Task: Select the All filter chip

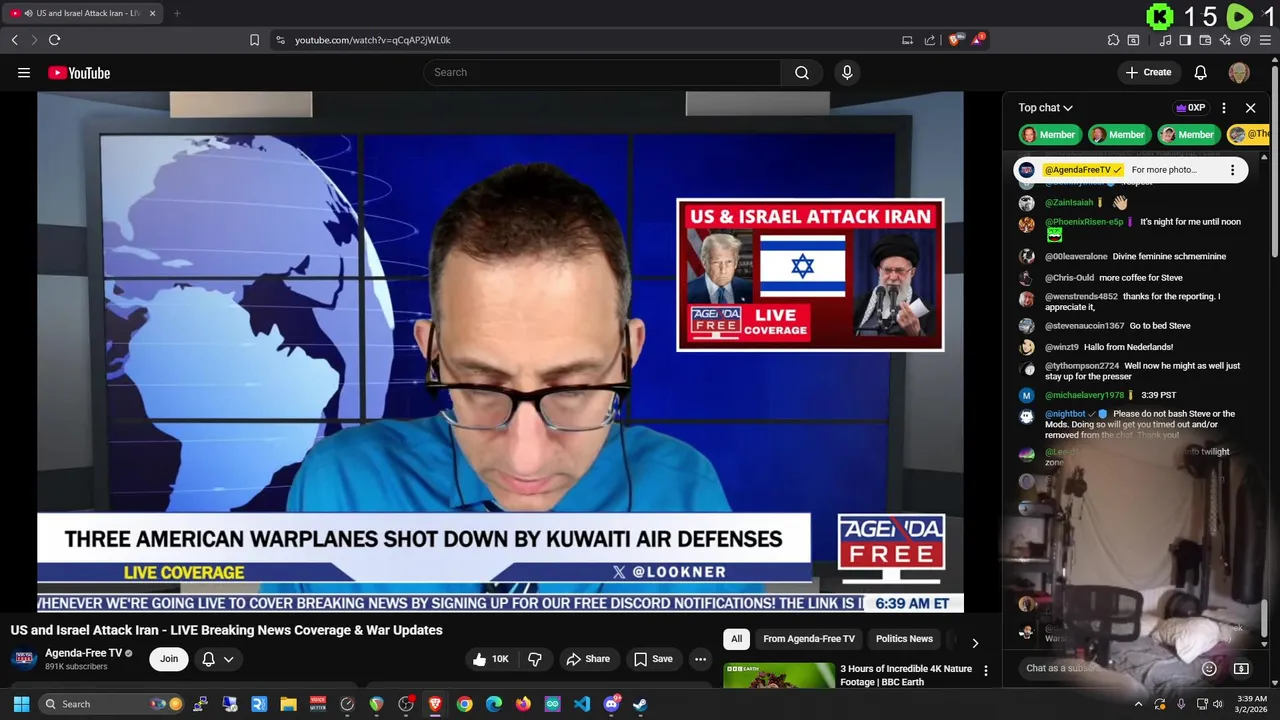Action: (x=736, y=639)
